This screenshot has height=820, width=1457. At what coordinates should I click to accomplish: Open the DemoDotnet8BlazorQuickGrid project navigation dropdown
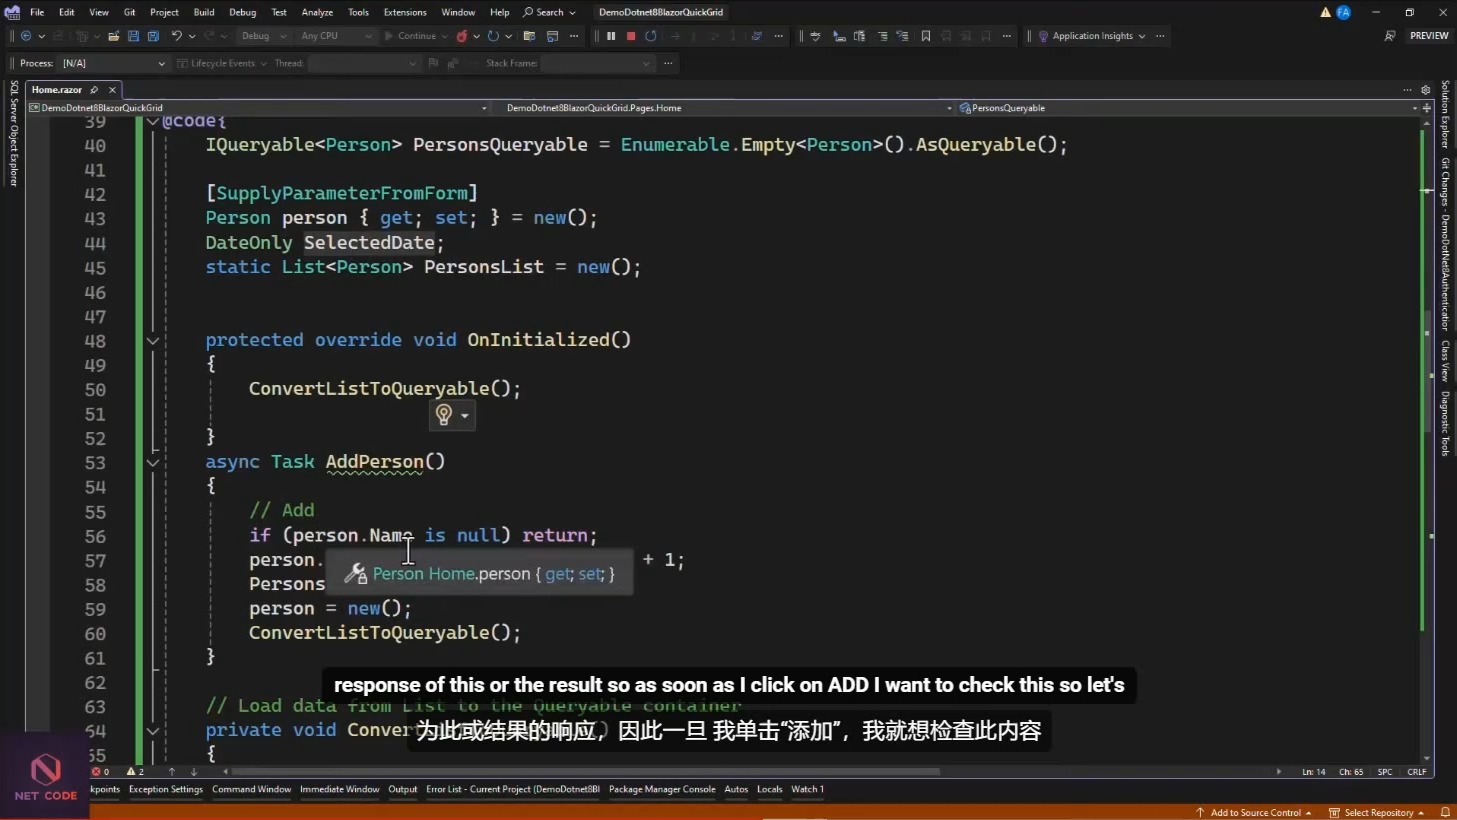tap(258, 108)
